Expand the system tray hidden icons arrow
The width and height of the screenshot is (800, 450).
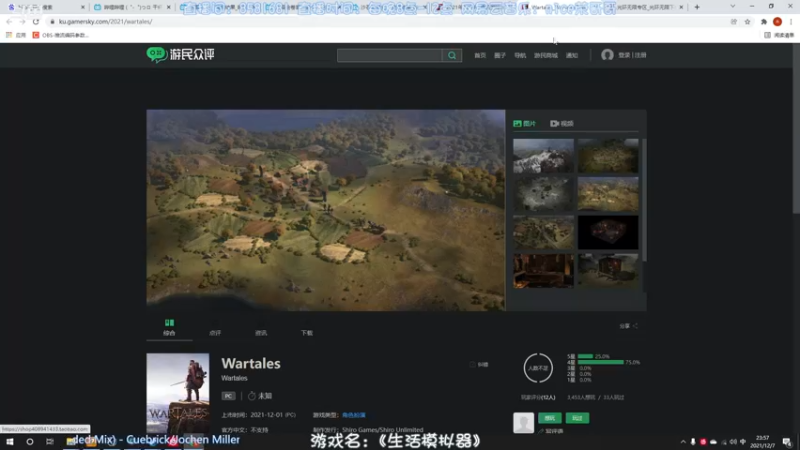pos(683,442)
